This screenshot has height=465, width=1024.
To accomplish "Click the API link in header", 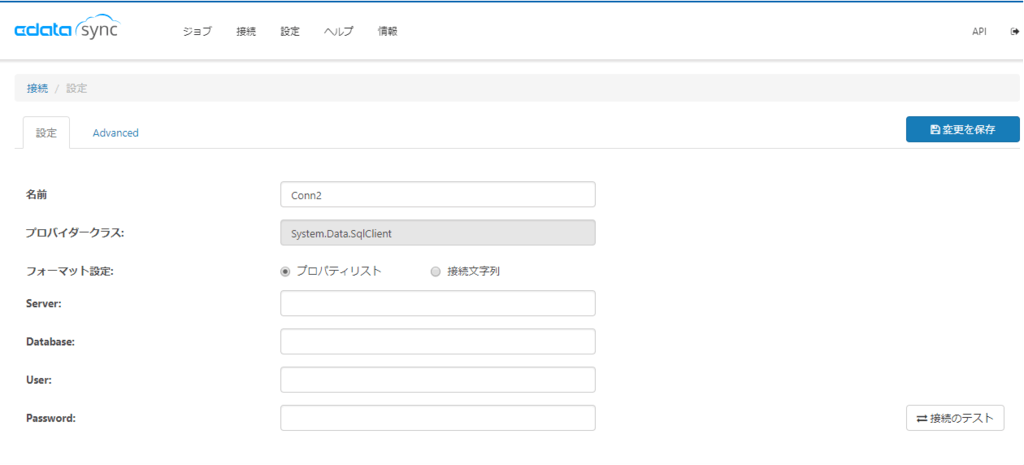I will [x=979, y=31].
